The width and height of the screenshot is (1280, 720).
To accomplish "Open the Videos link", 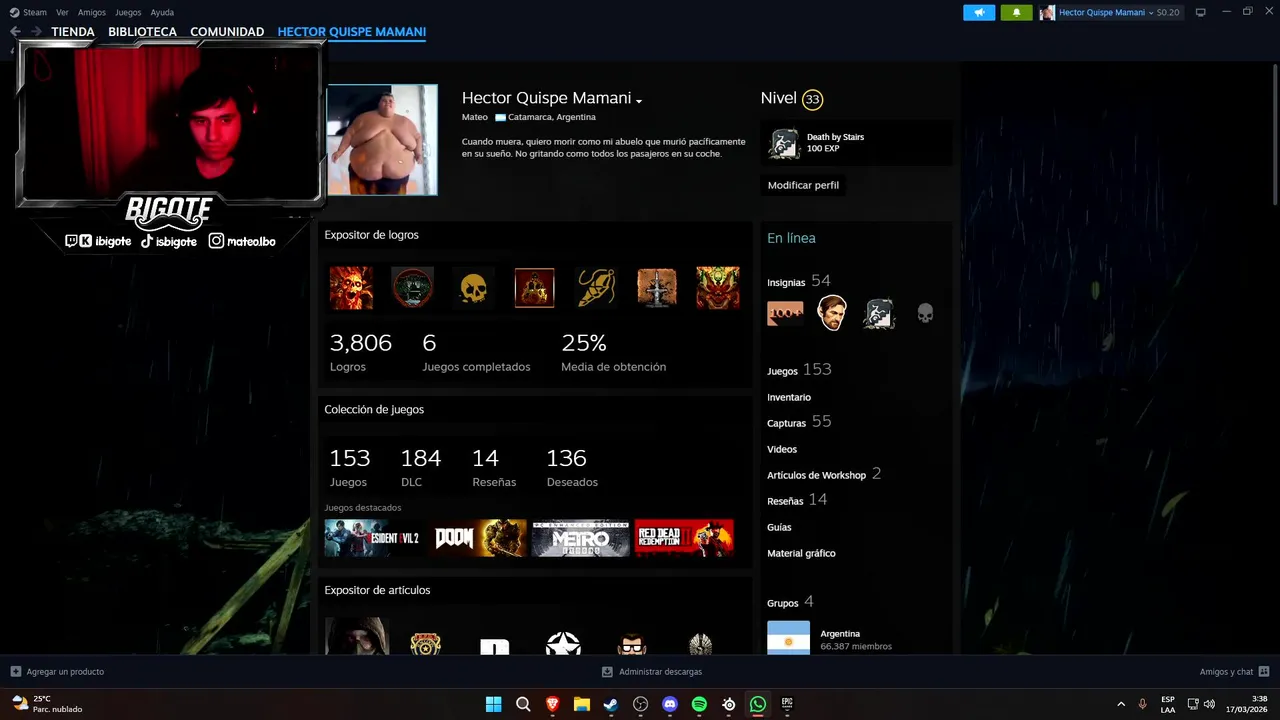I will (782, 449).
